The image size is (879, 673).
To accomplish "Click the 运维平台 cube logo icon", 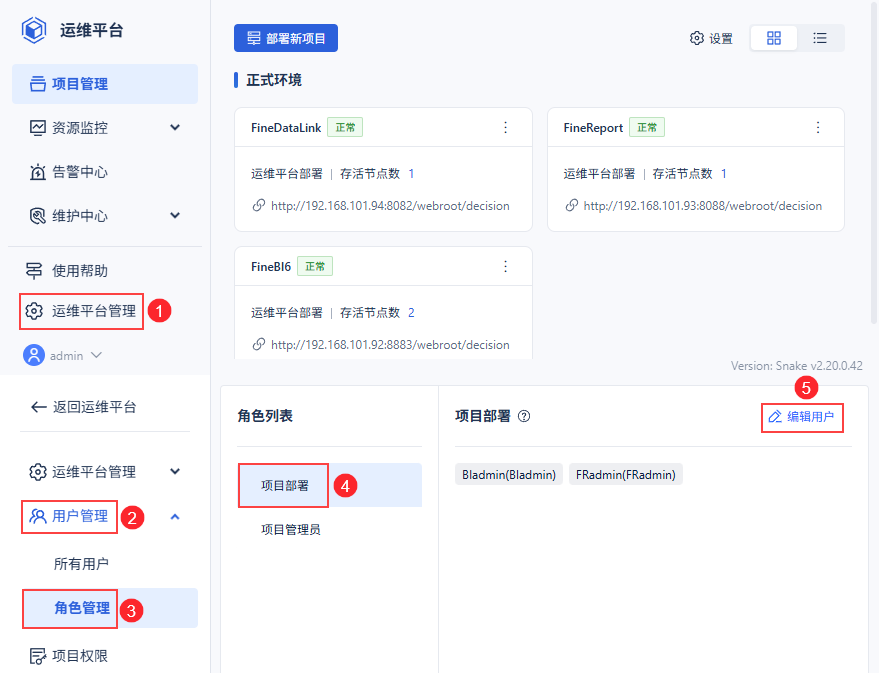I will [x=34, y=30].
